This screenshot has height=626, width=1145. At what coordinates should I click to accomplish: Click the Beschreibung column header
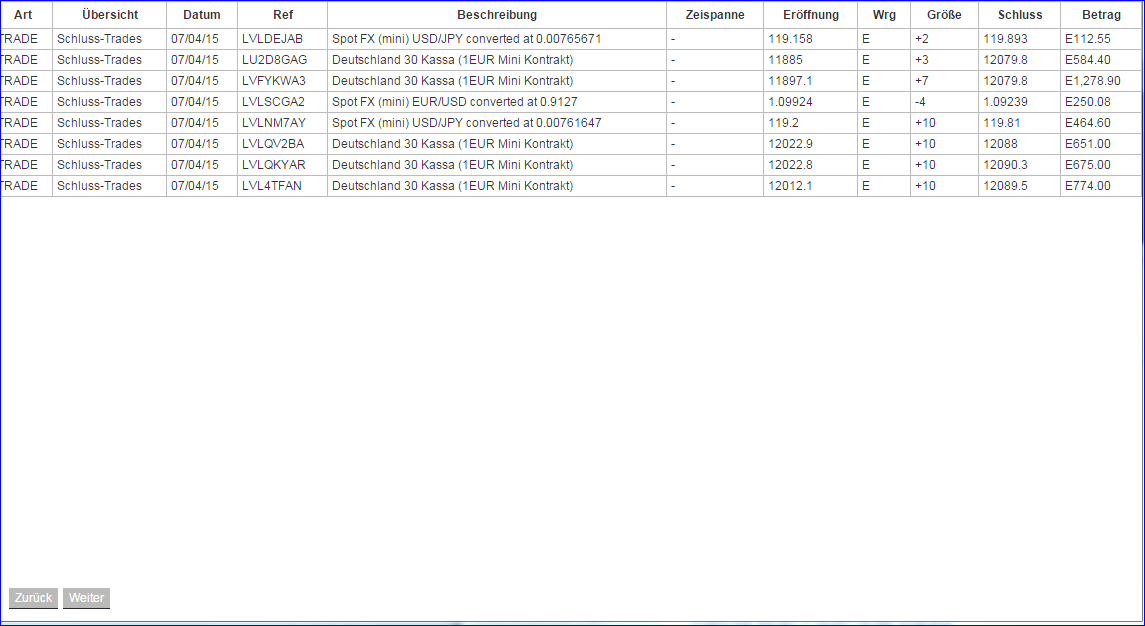click(x=497, y=14)
